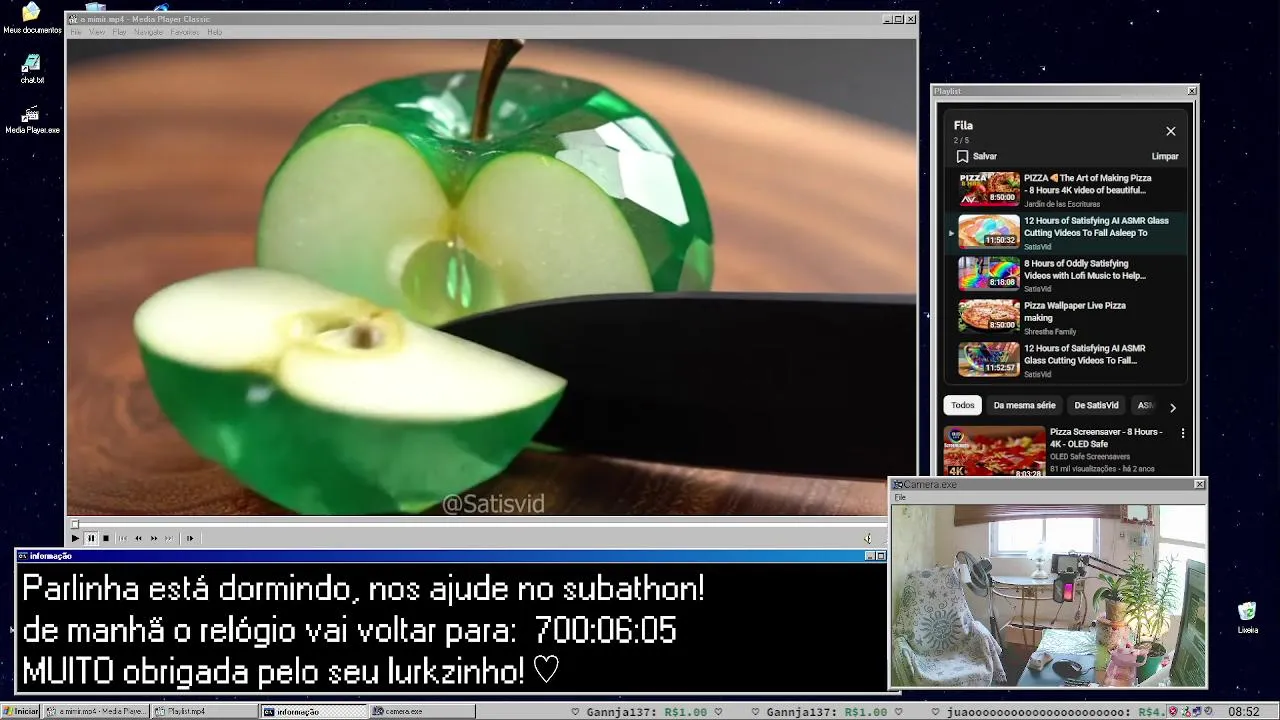Skip to previous track in player
1280x720 pixels.
pyautogui.click(x=123, y=538)
